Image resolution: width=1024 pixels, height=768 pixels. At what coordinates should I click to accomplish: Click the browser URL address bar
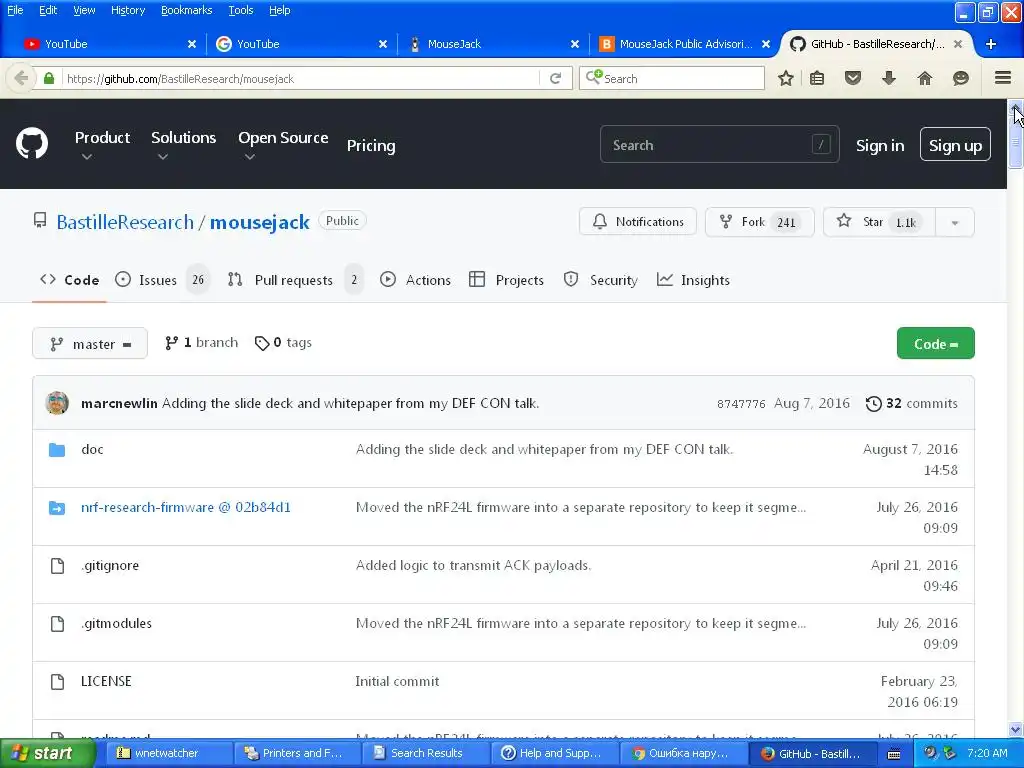[x=300, y=78]
